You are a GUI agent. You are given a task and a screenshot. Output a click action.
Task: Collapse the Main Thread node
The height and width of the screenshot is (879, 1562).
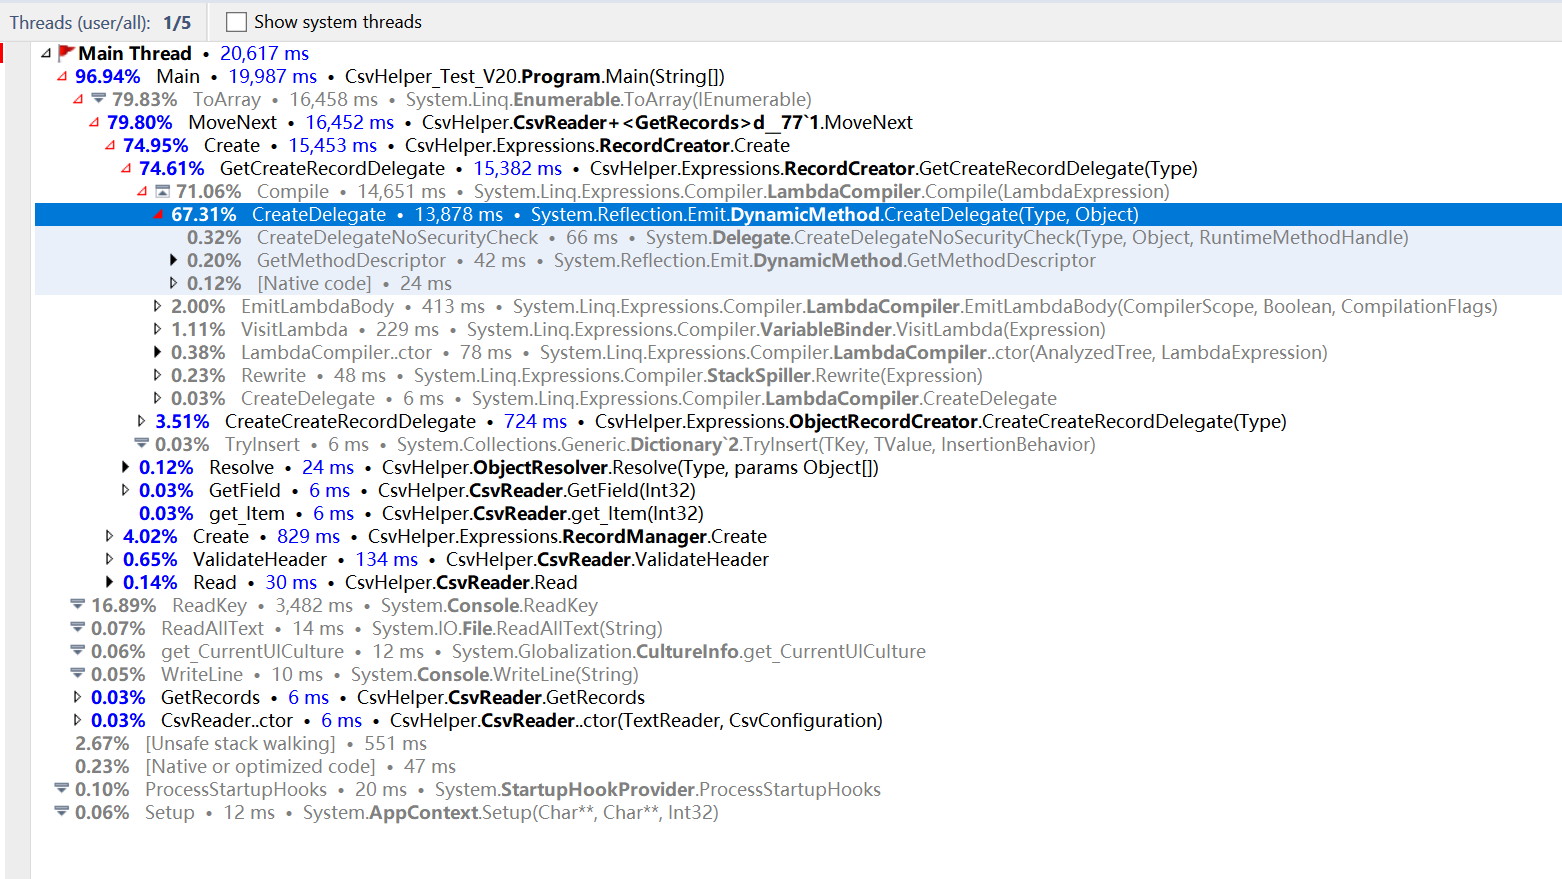(x=45, y=53)
